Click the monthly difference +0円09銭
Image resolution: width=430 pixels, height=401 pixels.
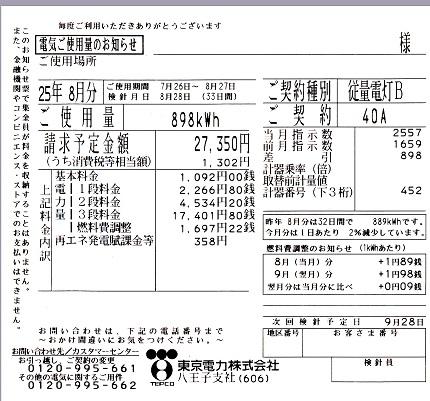coord(400,286)
